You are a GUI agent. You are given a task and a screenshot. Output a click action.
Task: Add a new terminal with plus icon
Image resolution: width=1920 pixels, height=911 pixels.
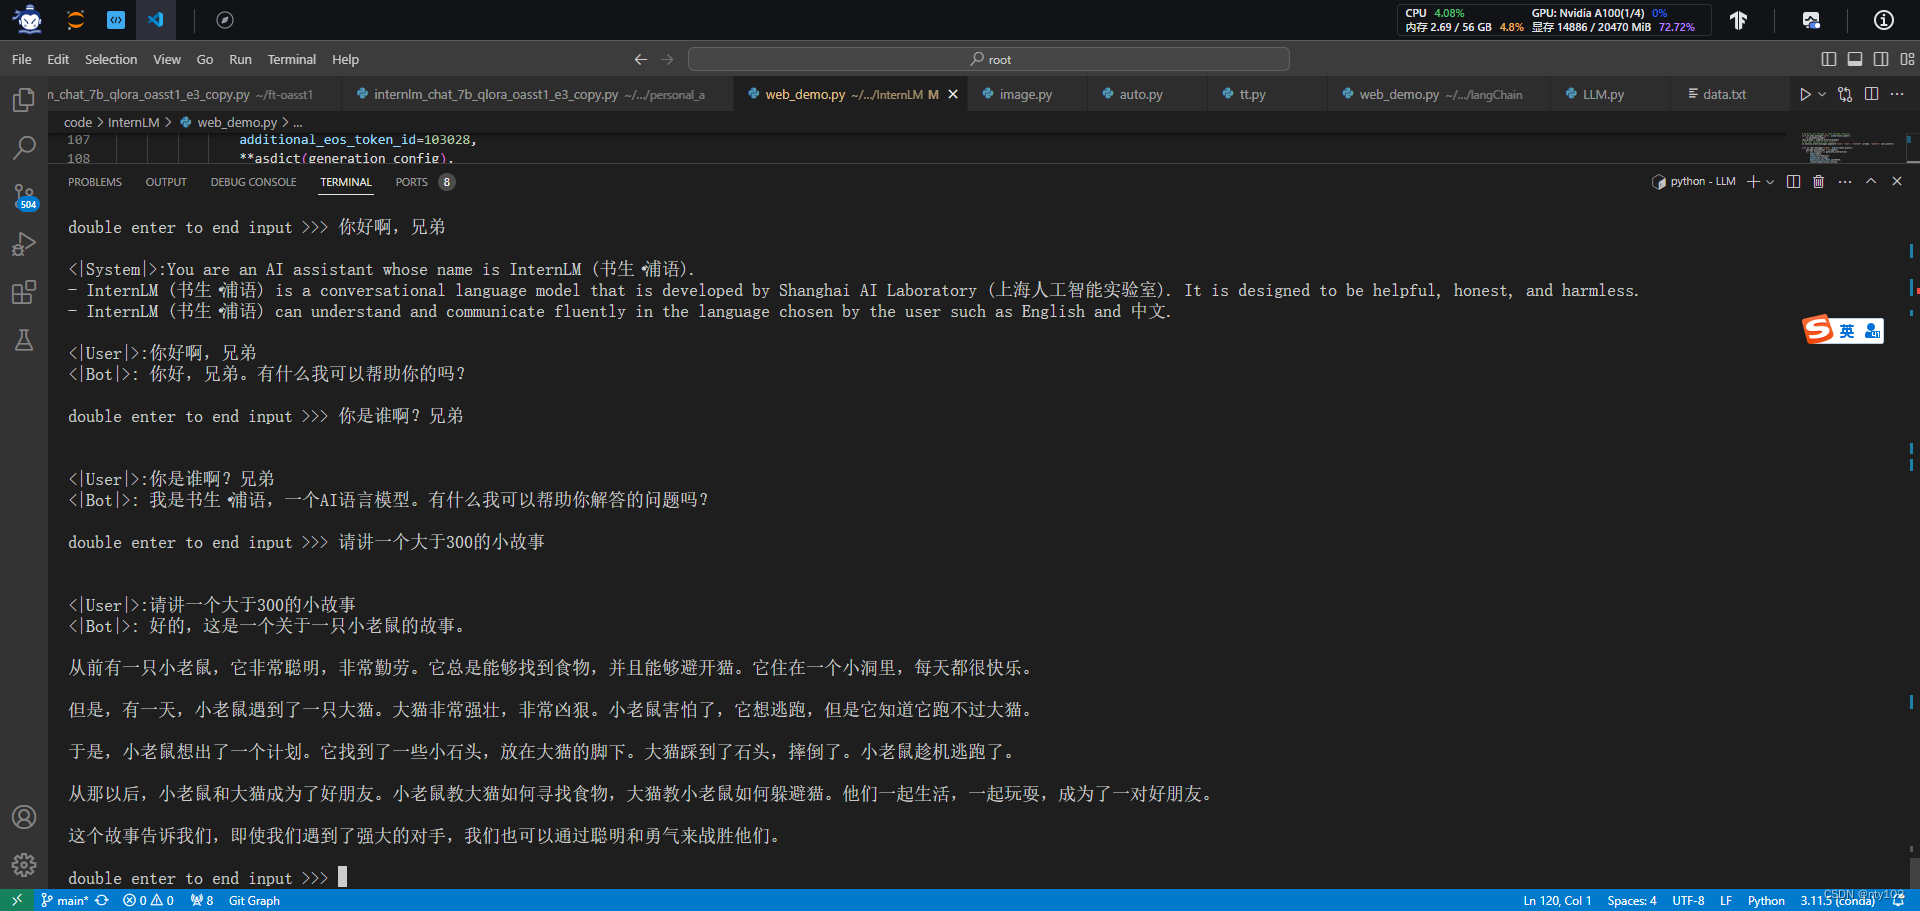(x=1753, y=182)
